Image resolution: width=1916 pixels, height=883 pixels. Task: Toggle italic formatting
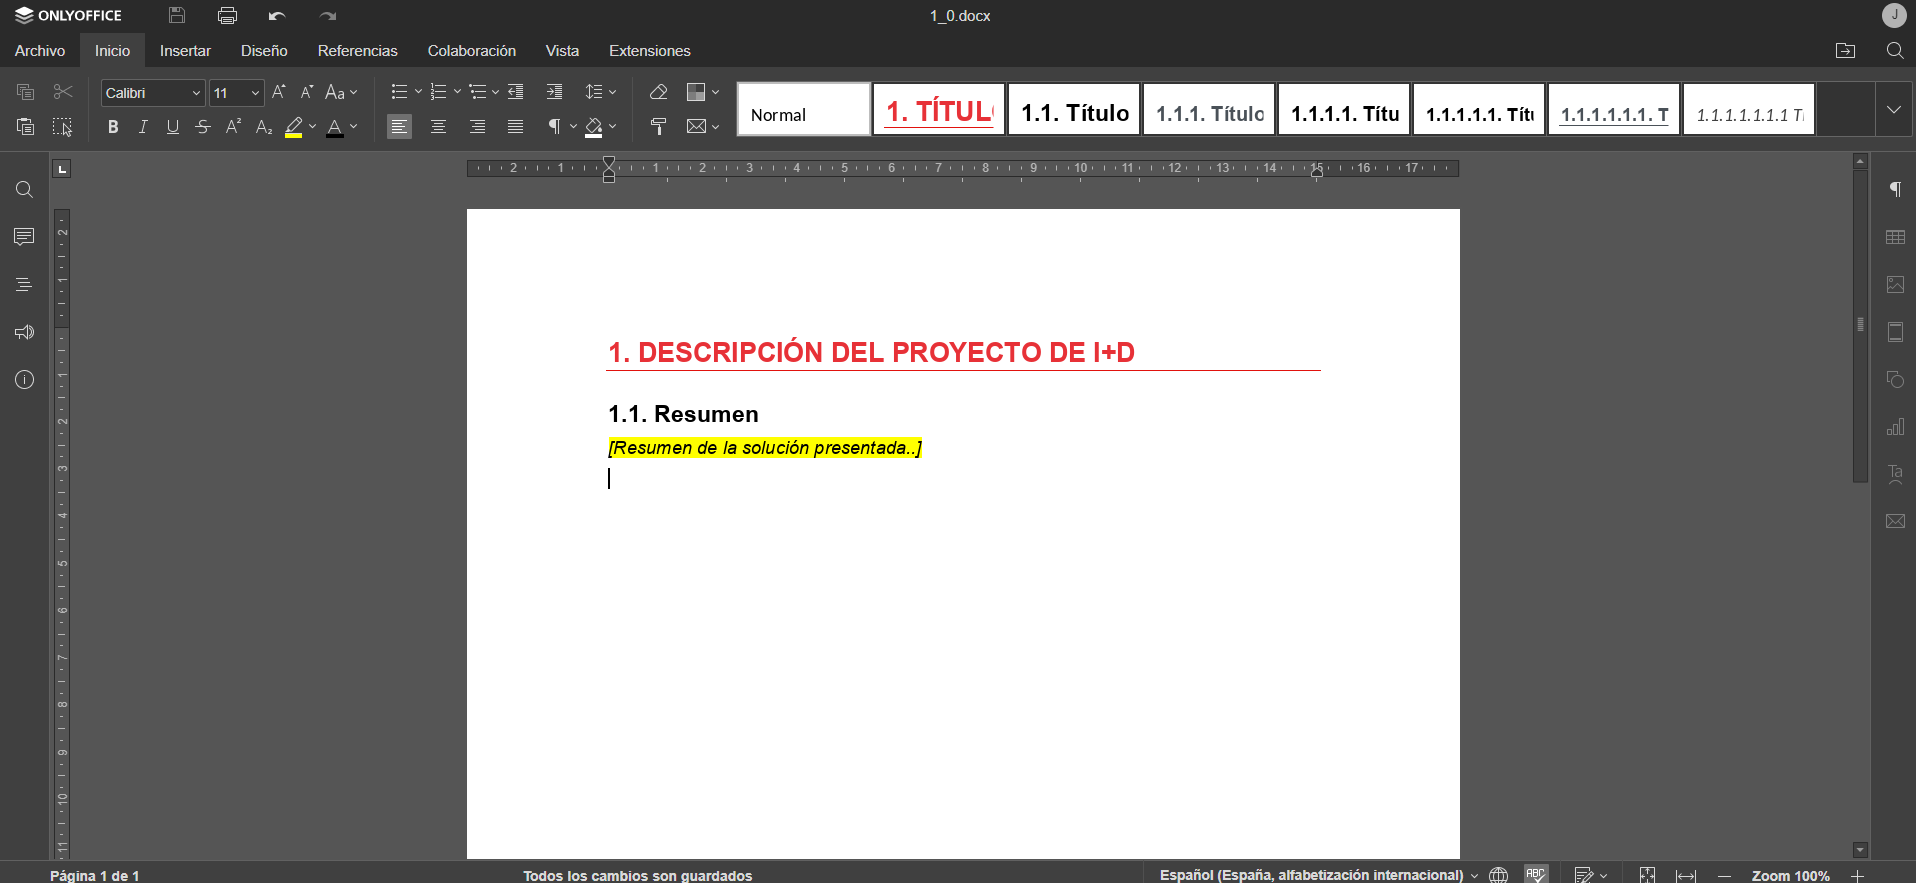click(x=143, y=127)
